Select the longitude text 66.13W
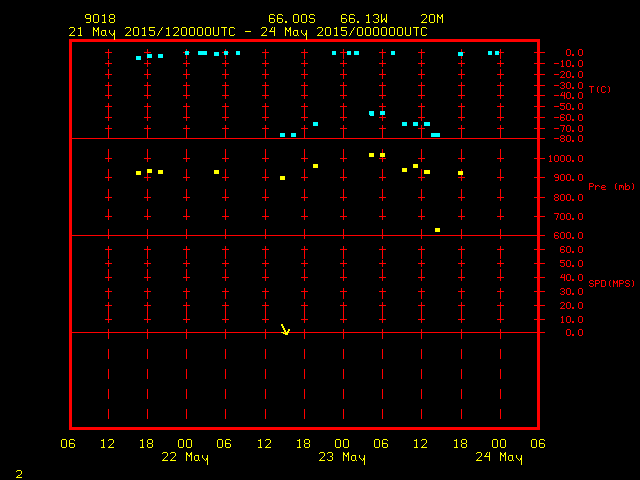This screenshot has width=640, height=480. pyautogui.click(x=364, y=19)
